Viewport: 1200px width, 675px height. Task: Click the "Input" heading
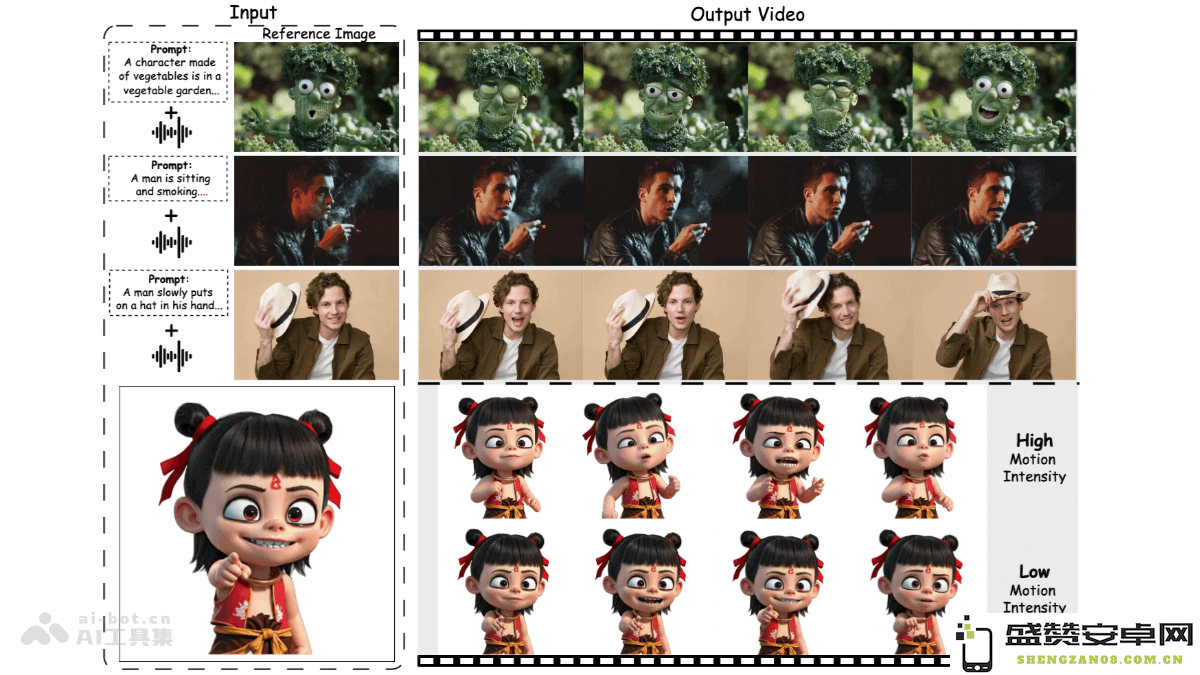(254, 12)
